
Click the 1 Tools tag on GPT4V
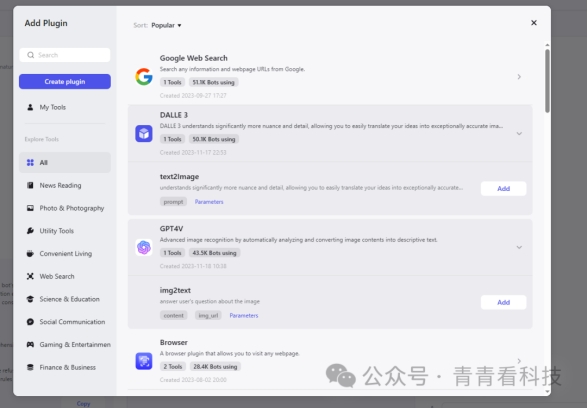[172, 253]
